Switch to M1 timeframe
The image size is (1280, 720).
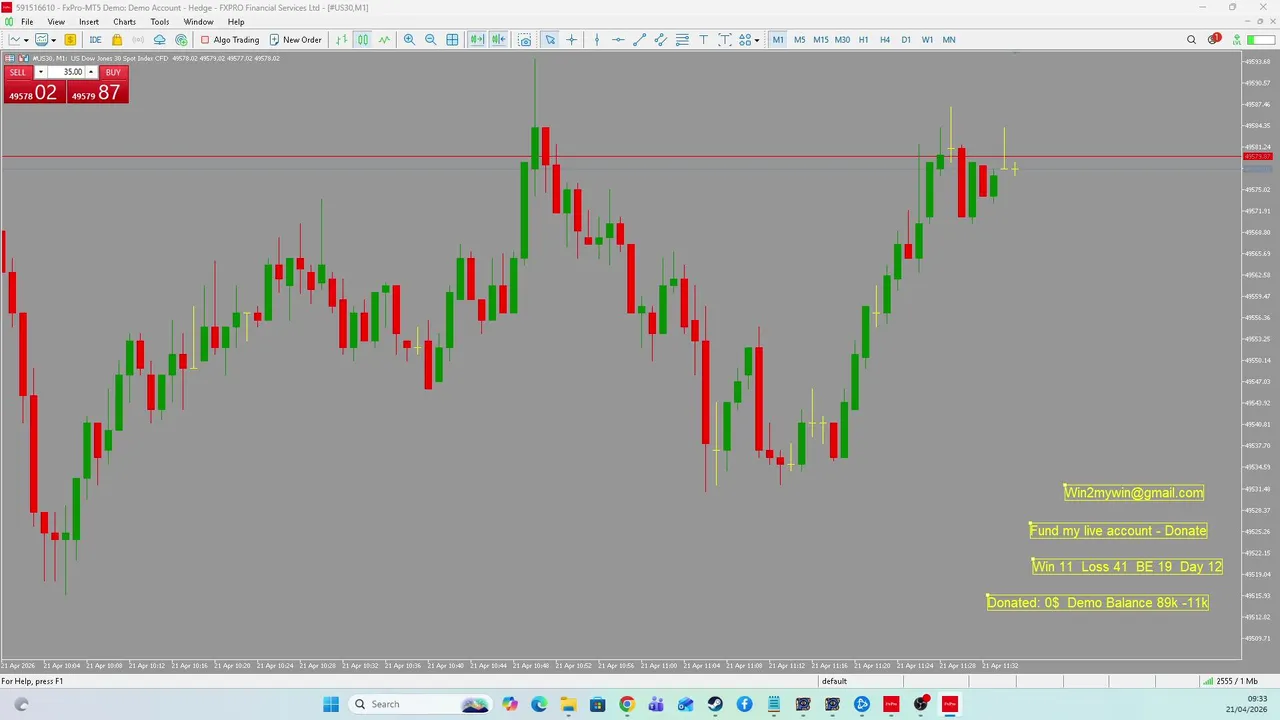[778, 40]
